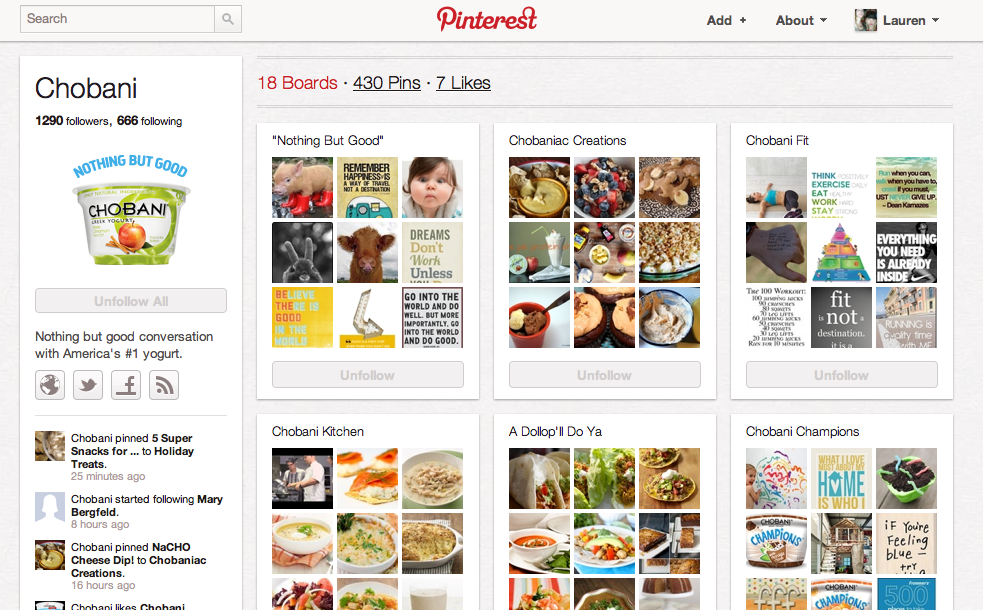
Task: Open Chobani's Facebook profile icon
Action: point(126,385)
